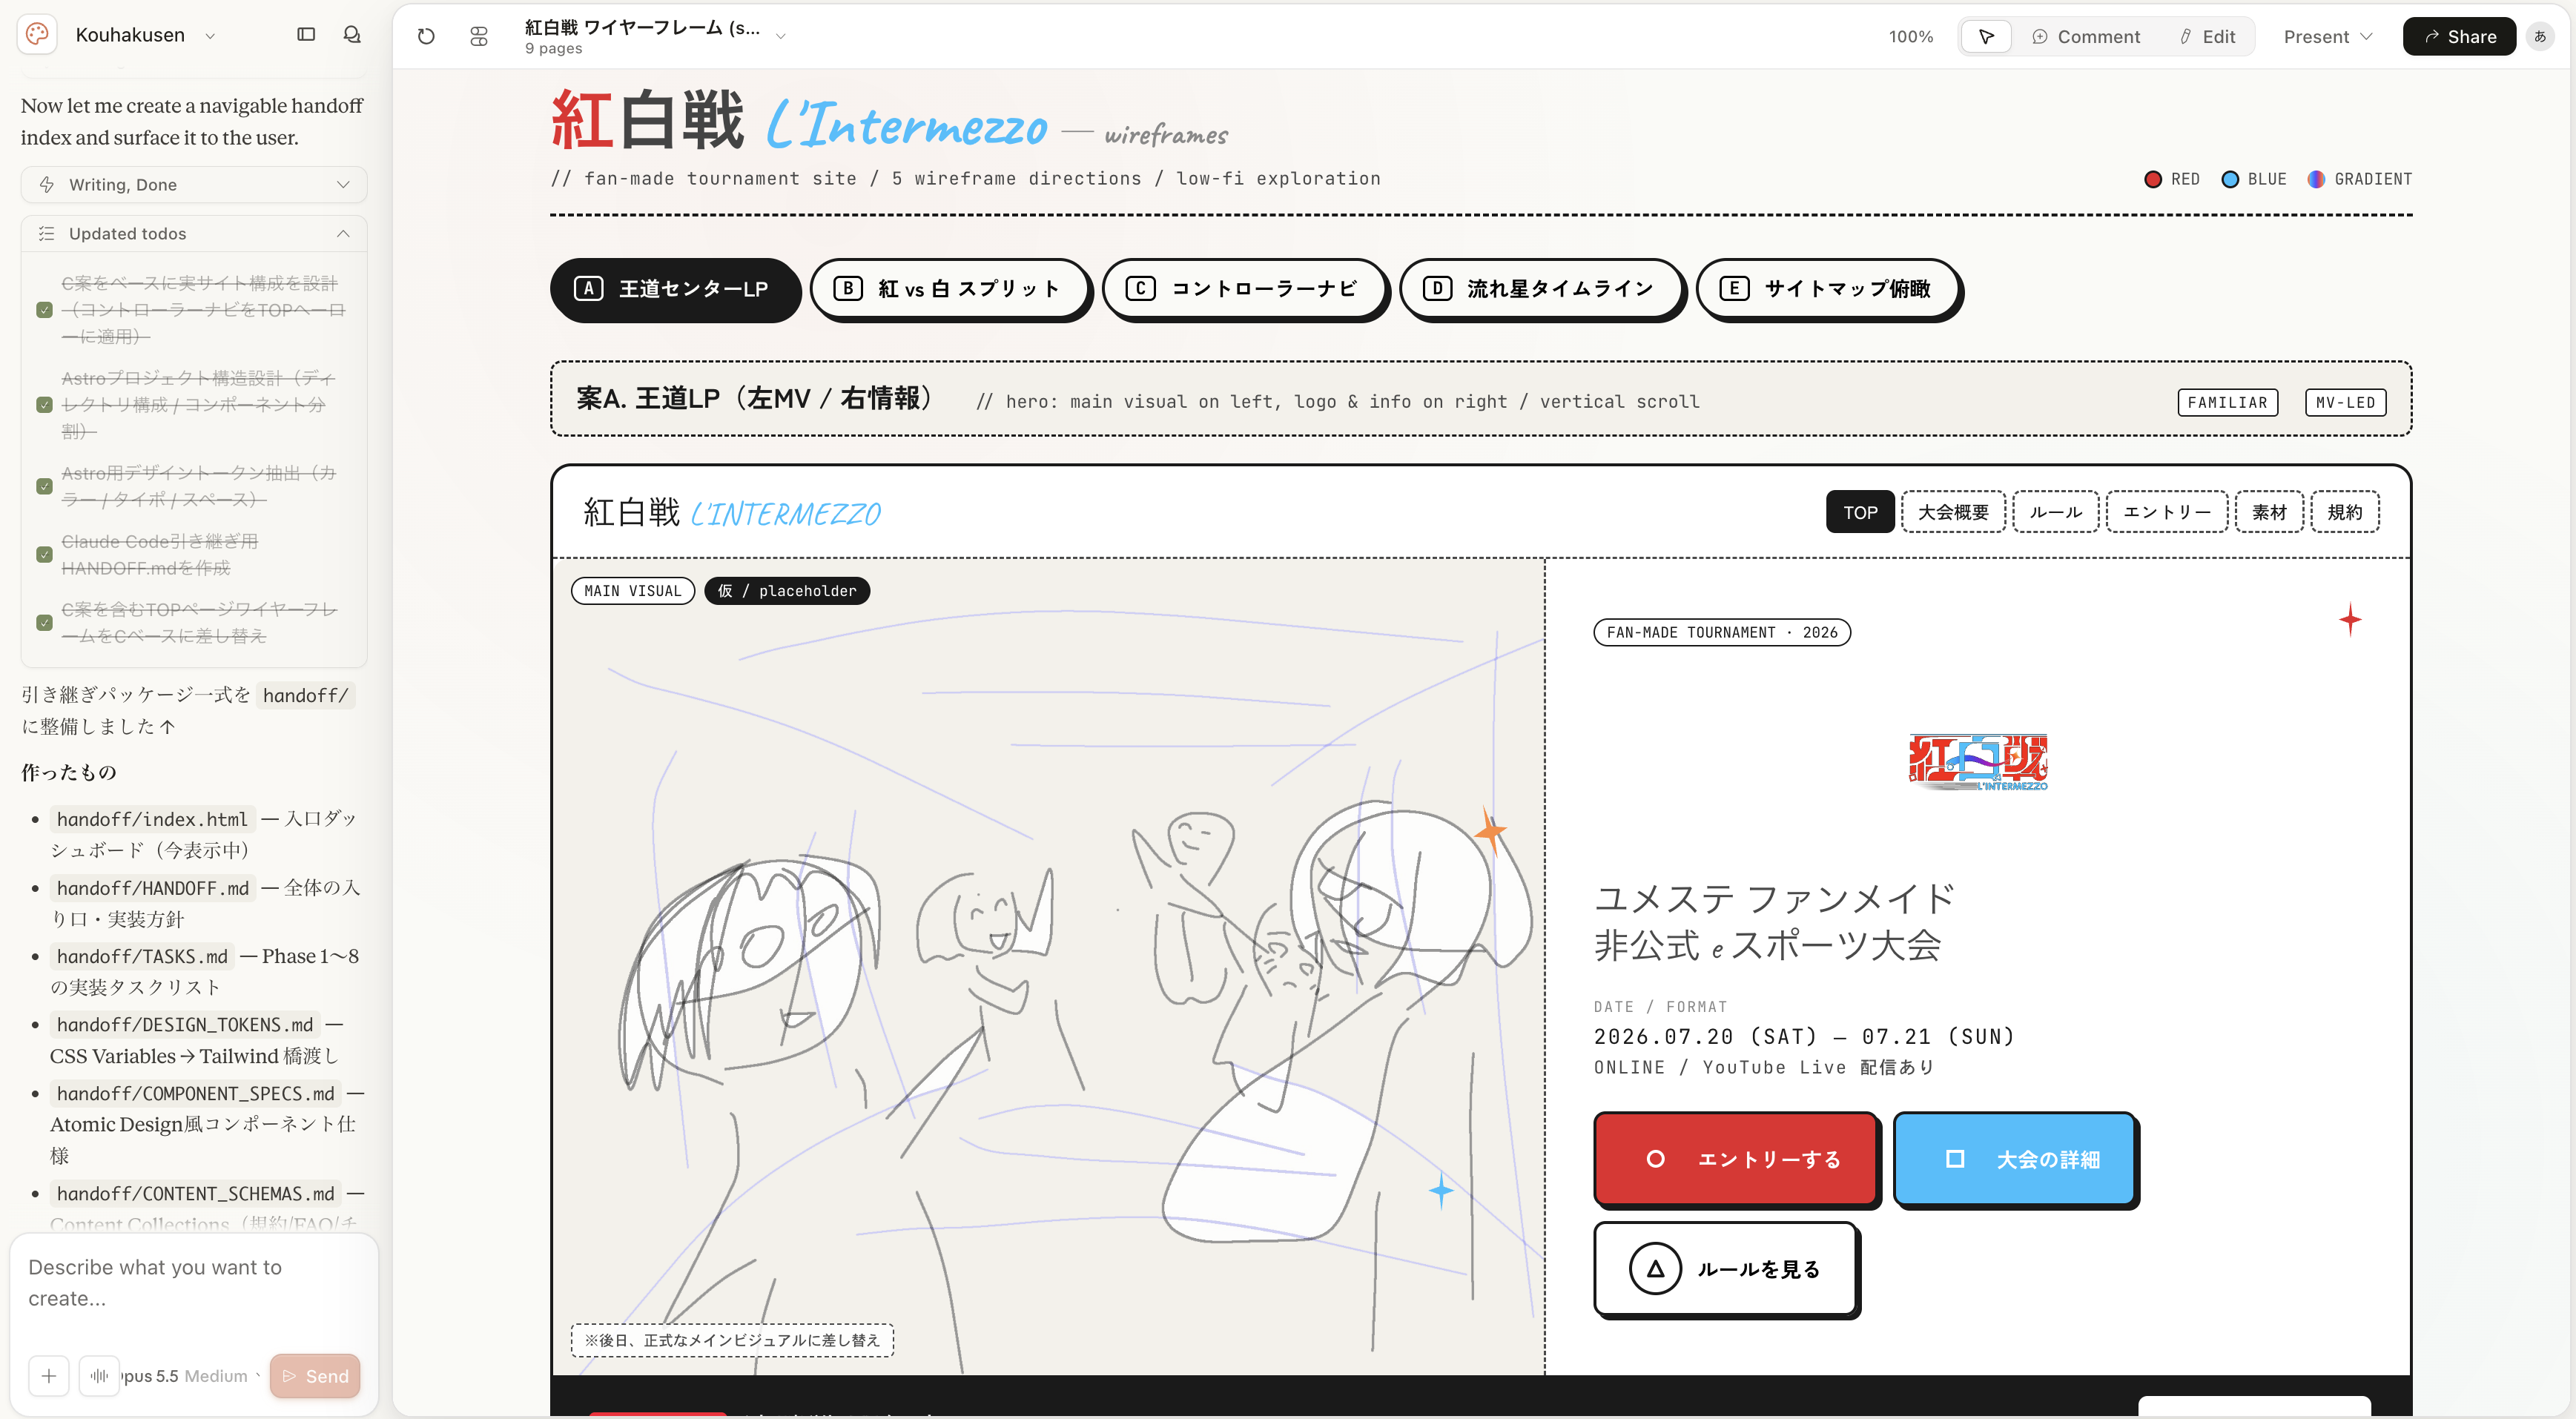Toggle the Claude Code引き継ぎ用 HANDOFF.md checkbox
This screenshot has width=2576, height=1419.
click(x=44, y=555)
